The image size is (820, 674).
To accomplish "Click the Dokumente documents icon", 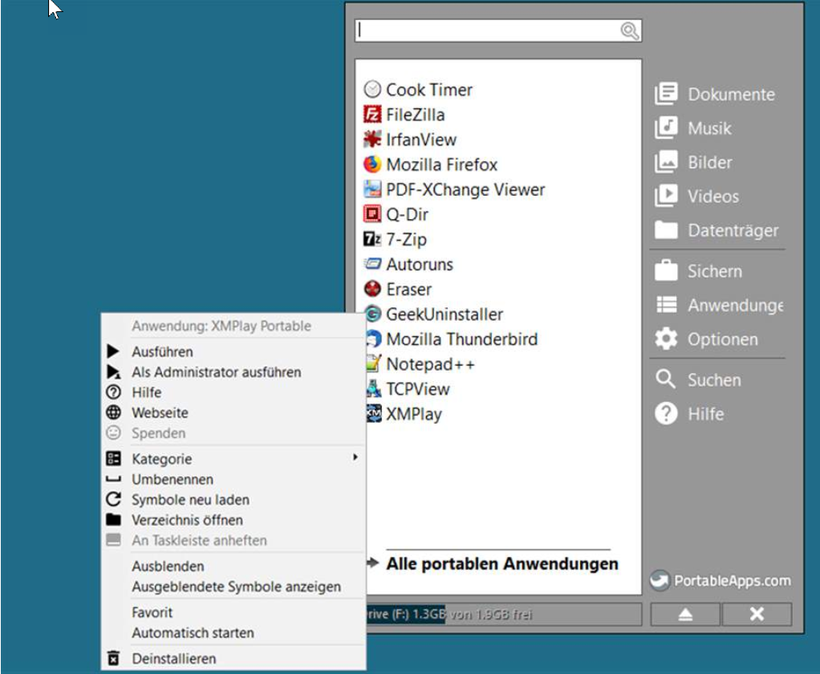I will click(666, 94).
